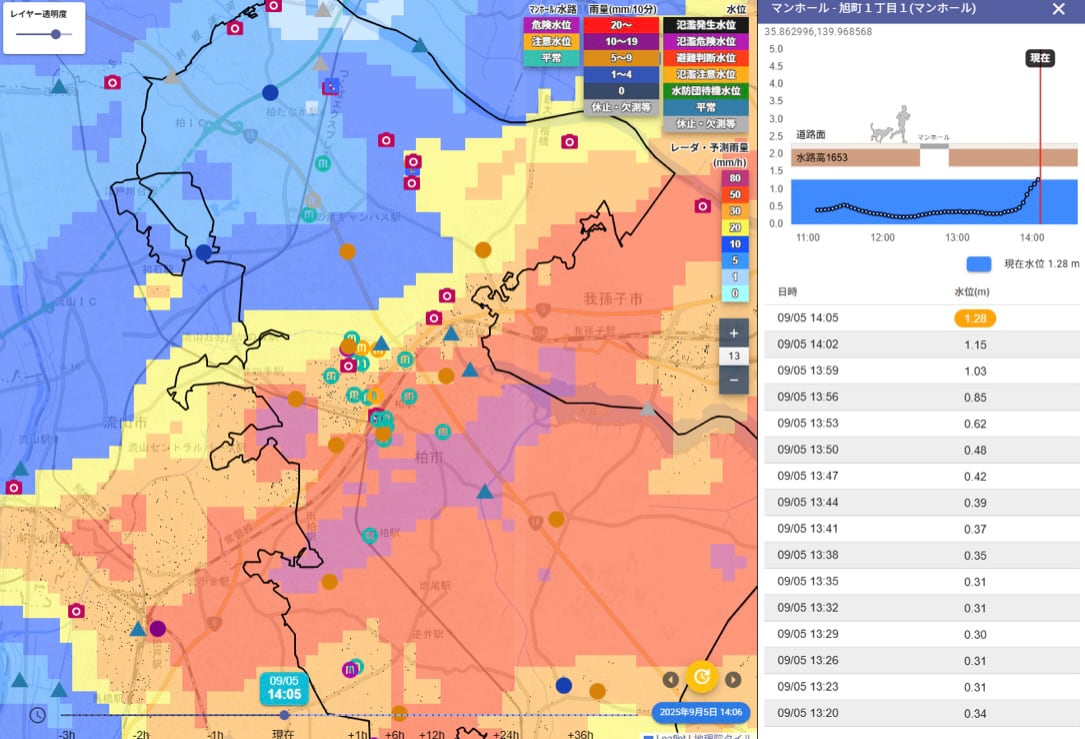Step to the previous time frame arrow
Image resolution: width=1085 pixels, height=739 pixels.
tap(670, 679)
